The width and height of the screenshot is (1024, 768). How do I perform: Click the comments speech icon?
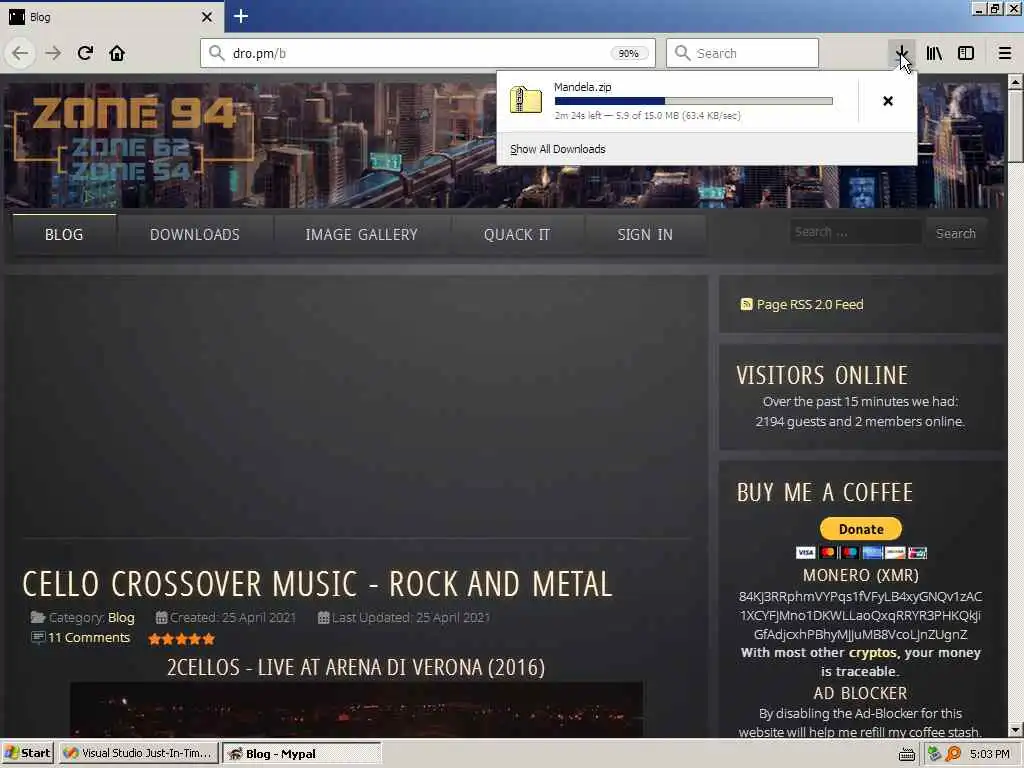point(38,637)
